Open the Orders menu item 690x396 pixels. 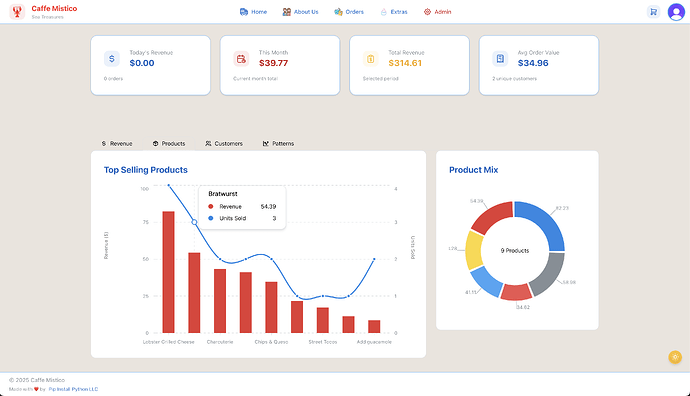349,12
